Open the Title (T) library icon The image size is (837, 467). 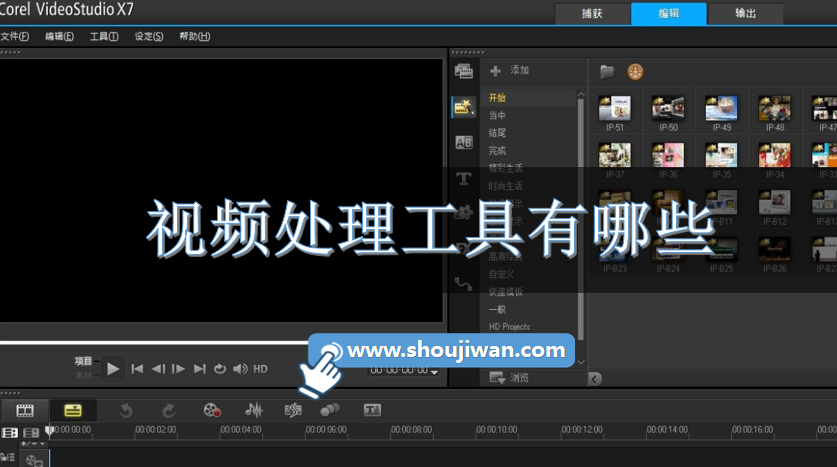click(463, 179)
